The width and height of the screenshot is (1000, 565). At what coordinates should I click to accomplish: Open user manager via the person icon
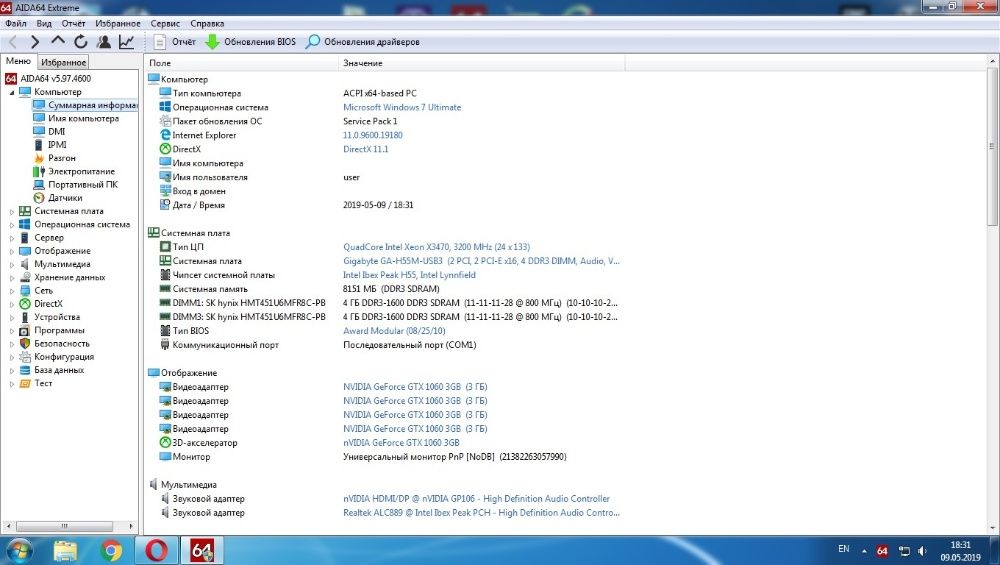click(x=103, y=42)
